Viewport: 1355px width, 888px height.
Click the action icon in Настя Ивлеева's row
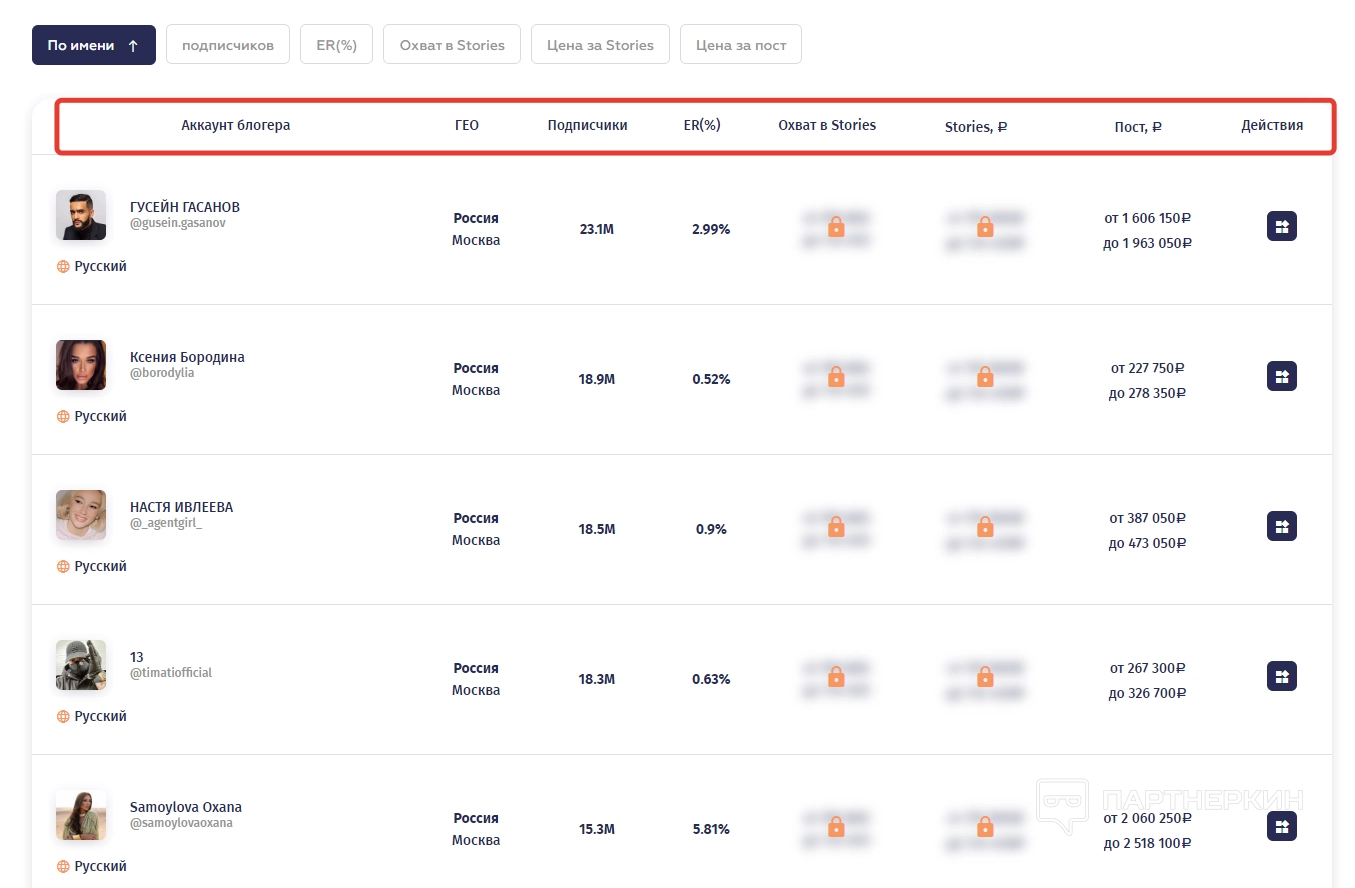click(1281, 526)
